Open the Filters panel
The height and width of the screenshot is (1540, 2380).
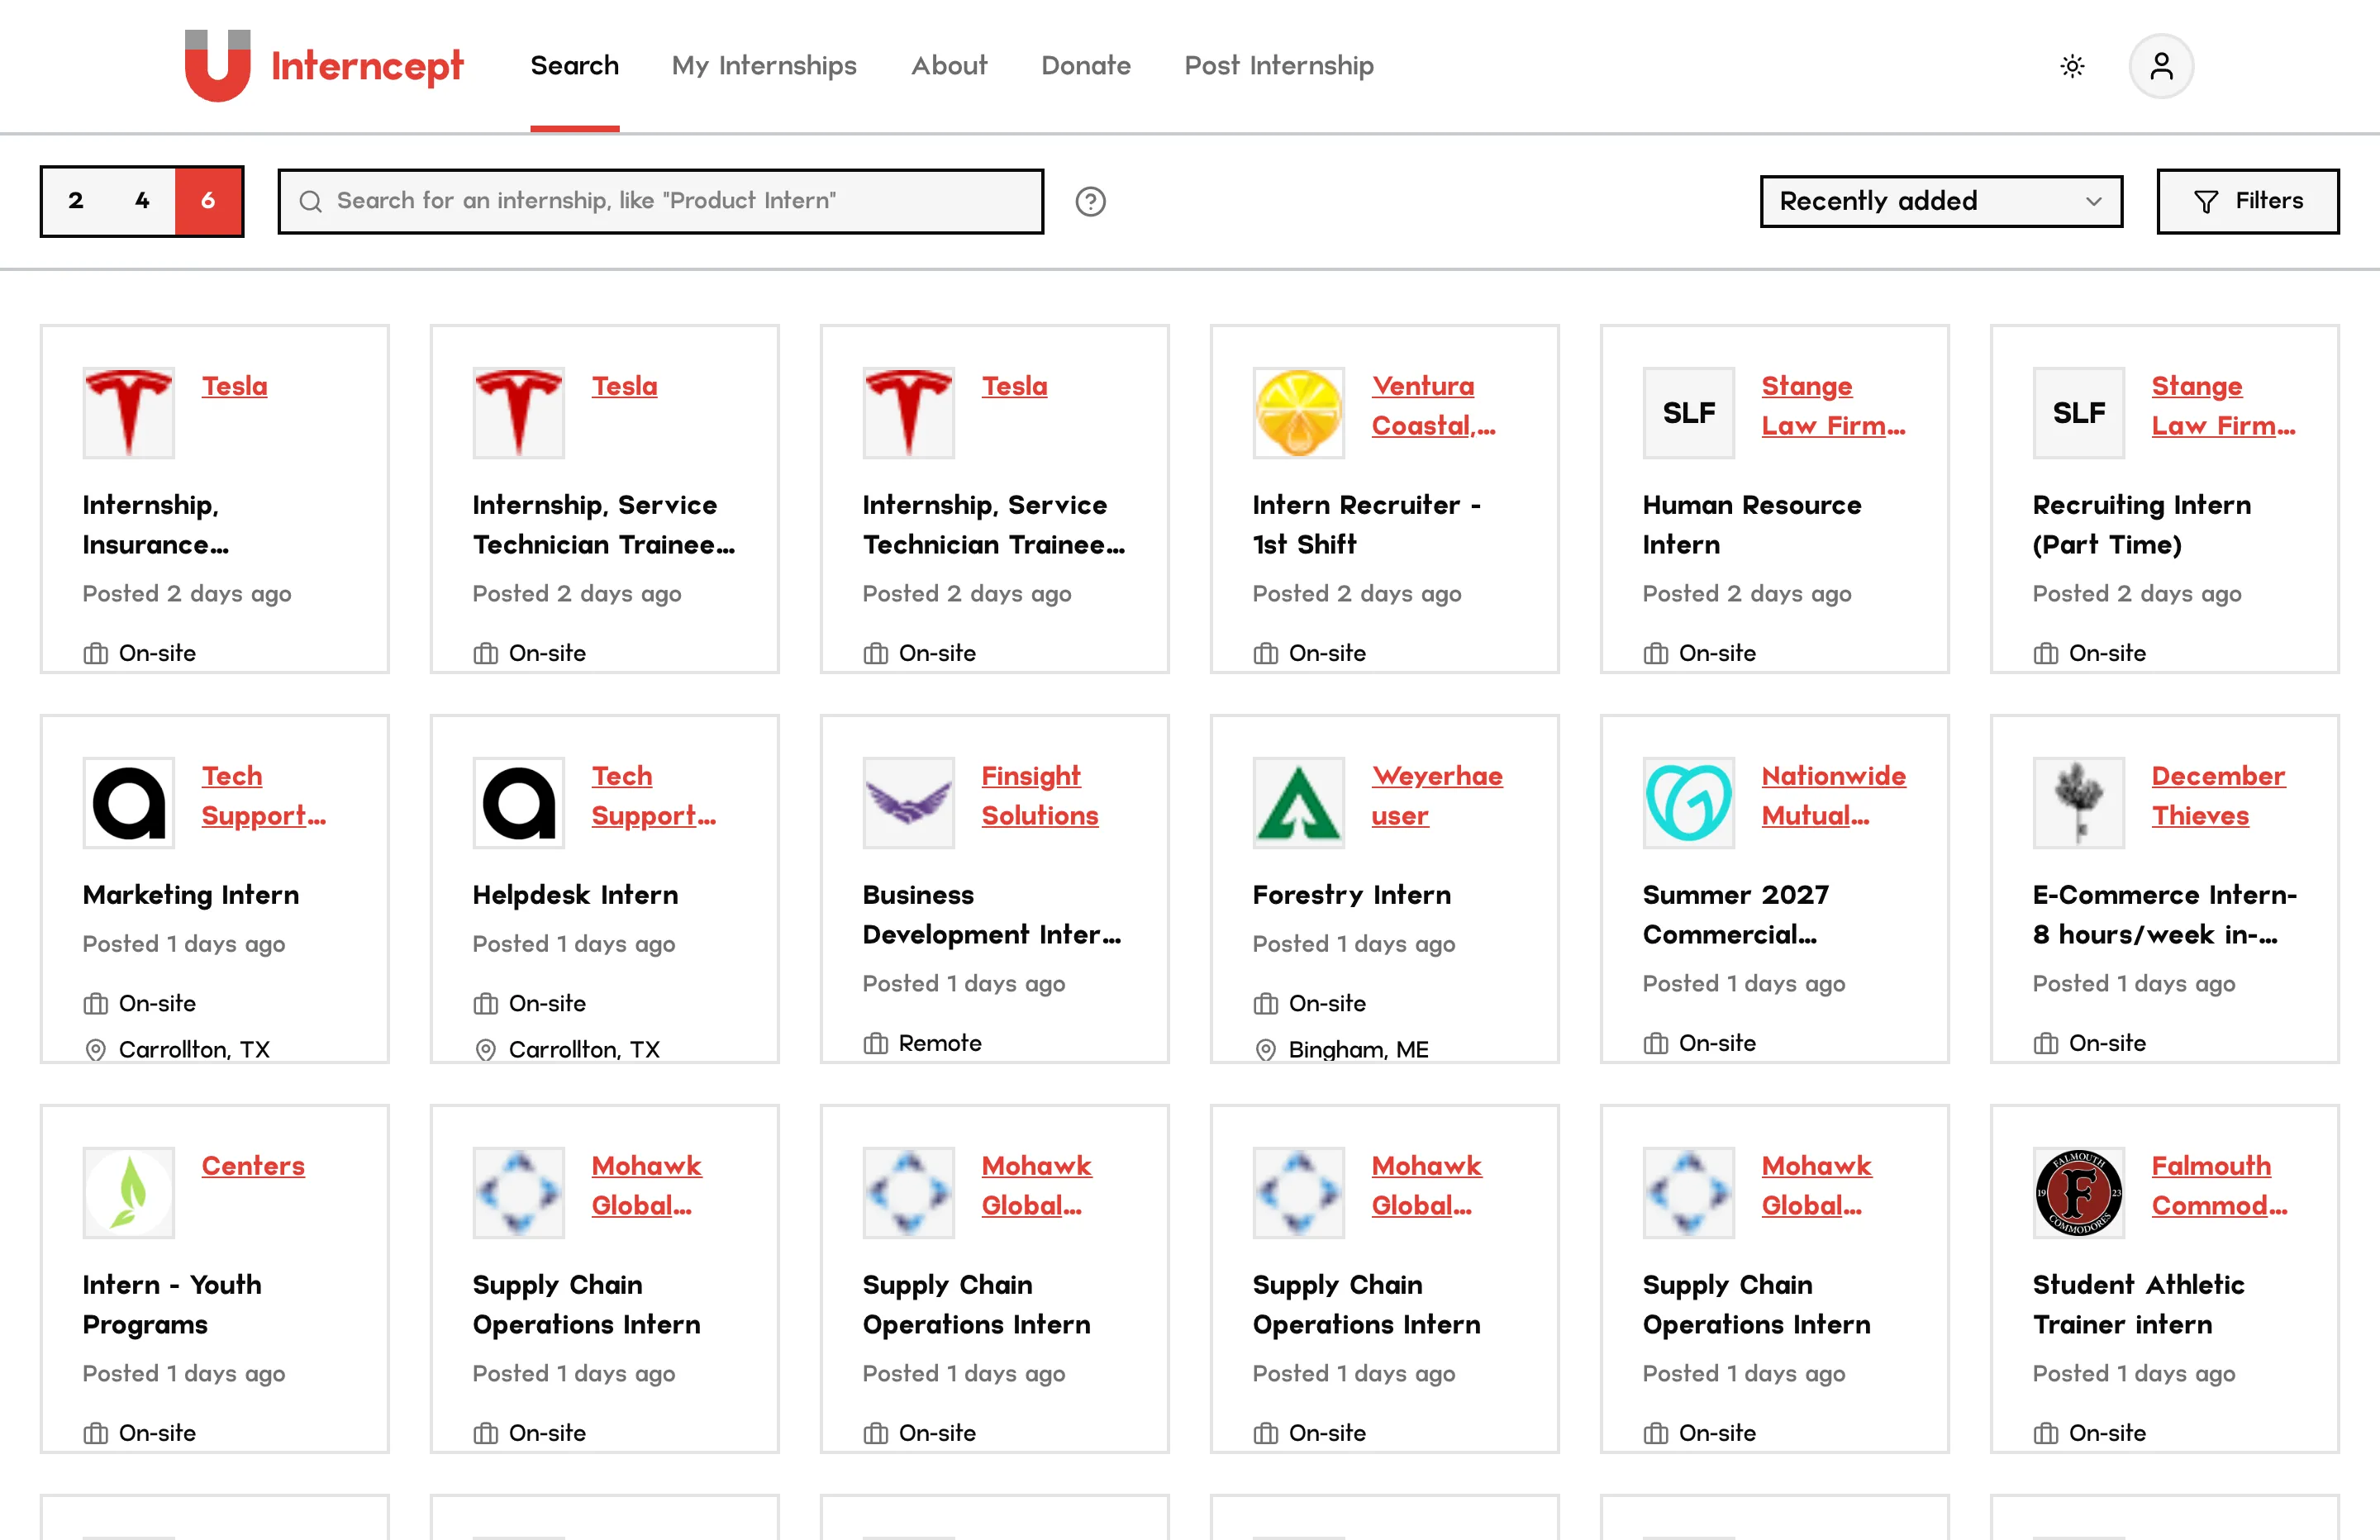click(x=2247, y=201)
